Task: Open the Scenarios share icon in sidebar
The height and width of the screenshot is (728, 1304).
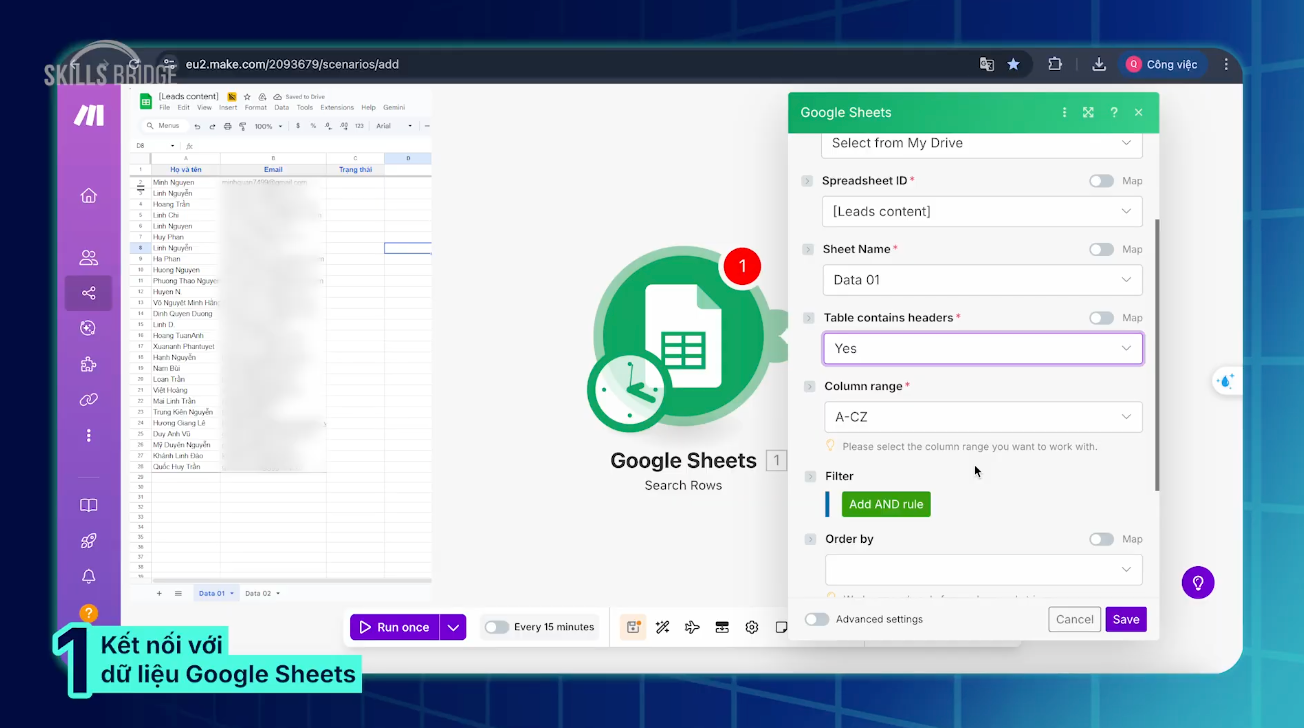Action: (x=88, y=293)
